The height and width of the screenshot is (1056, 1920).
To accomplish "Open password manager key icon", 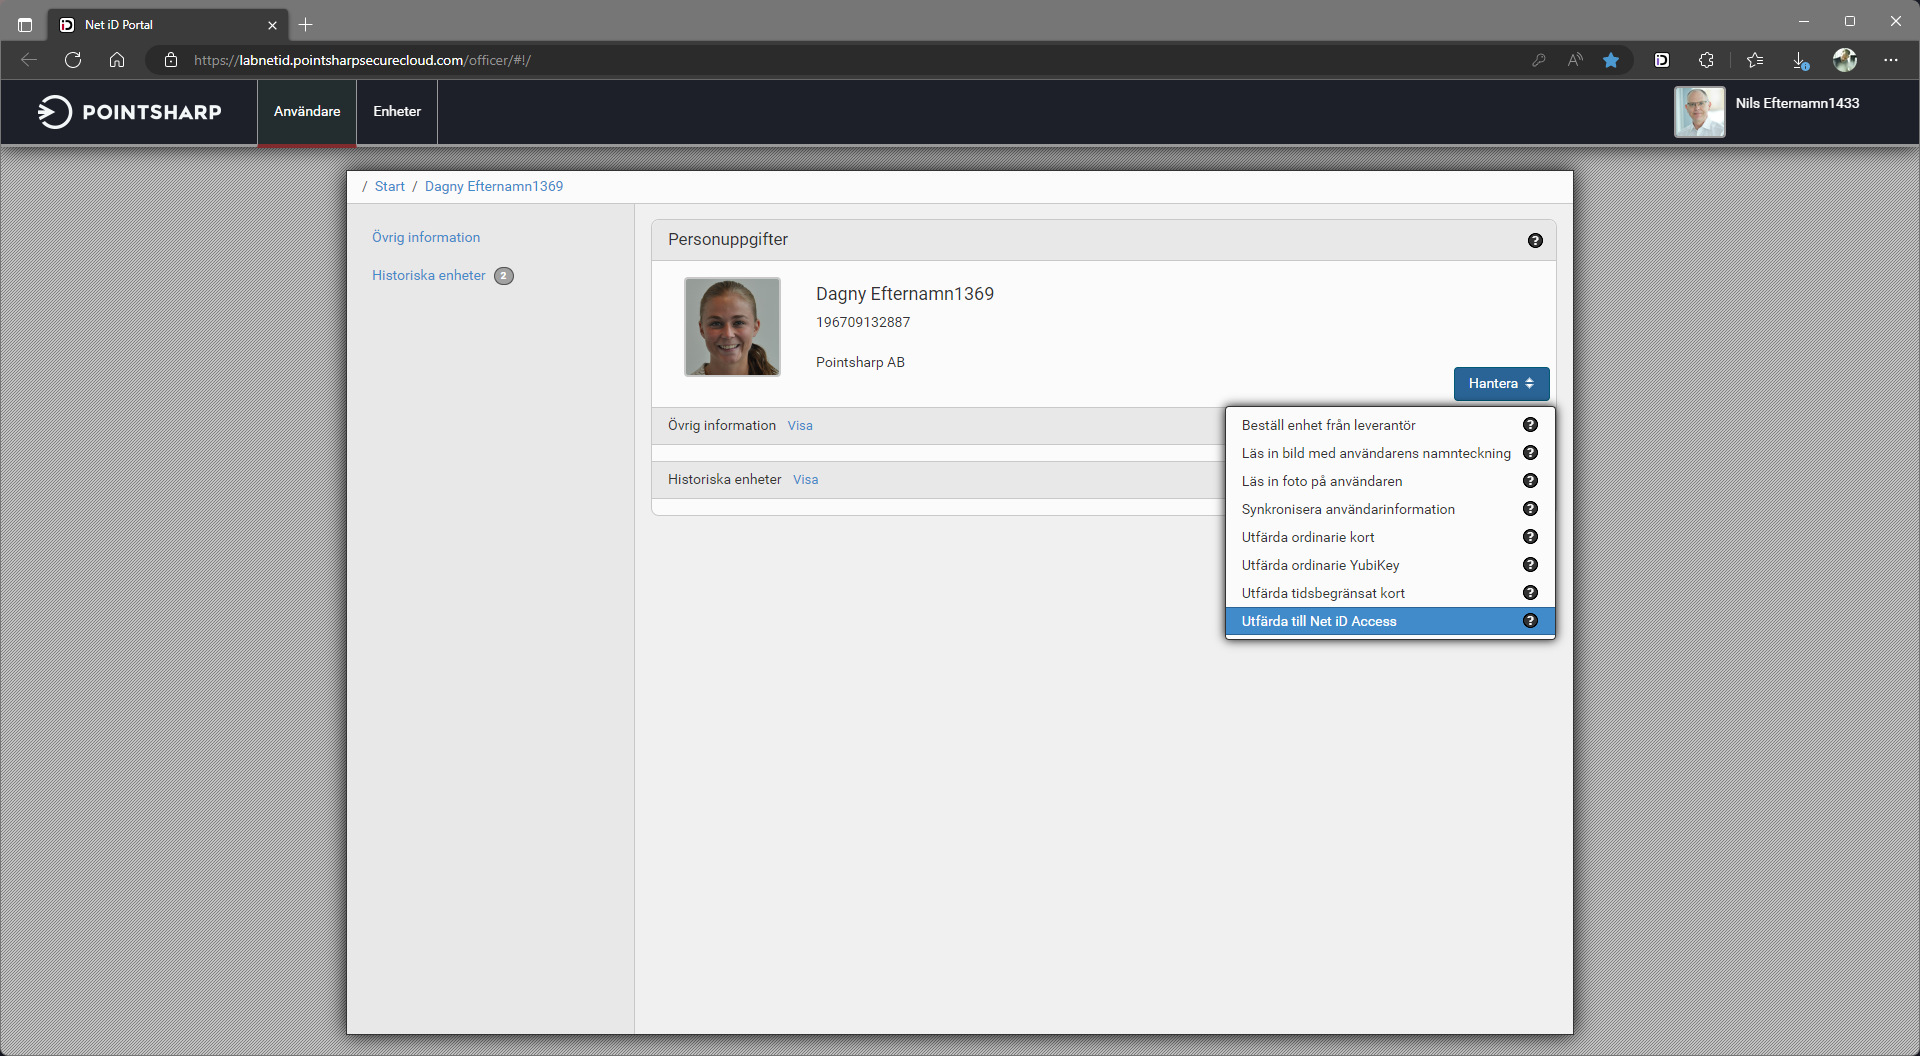I will tap(1539, 60).
